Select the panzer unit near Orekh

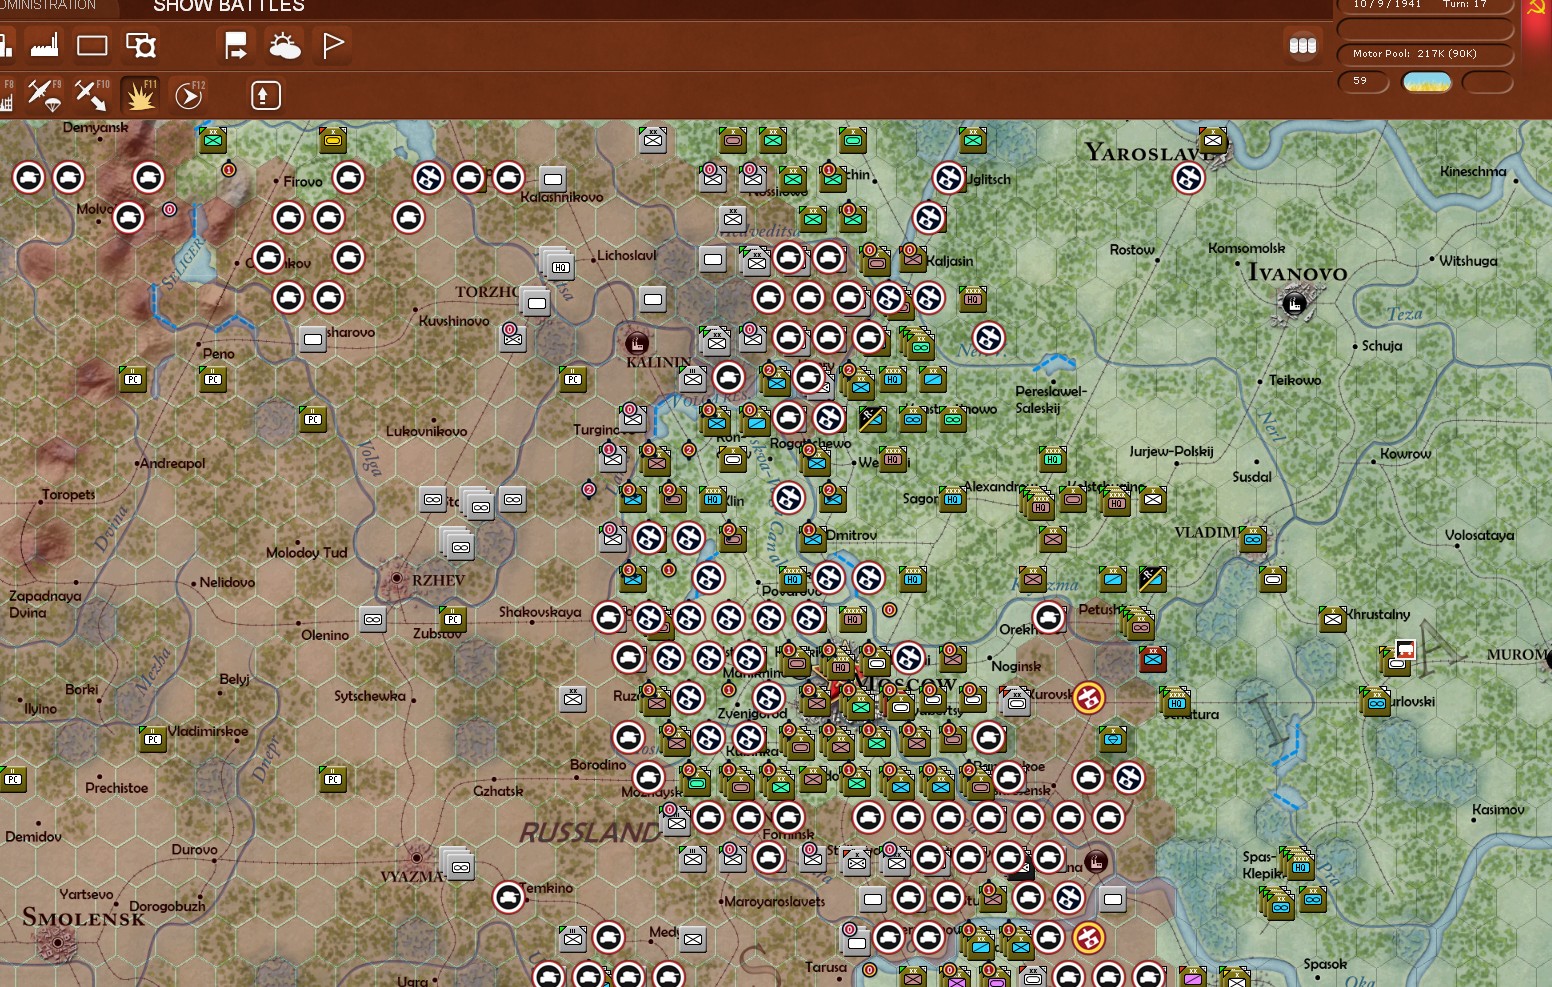[1048, 618]
